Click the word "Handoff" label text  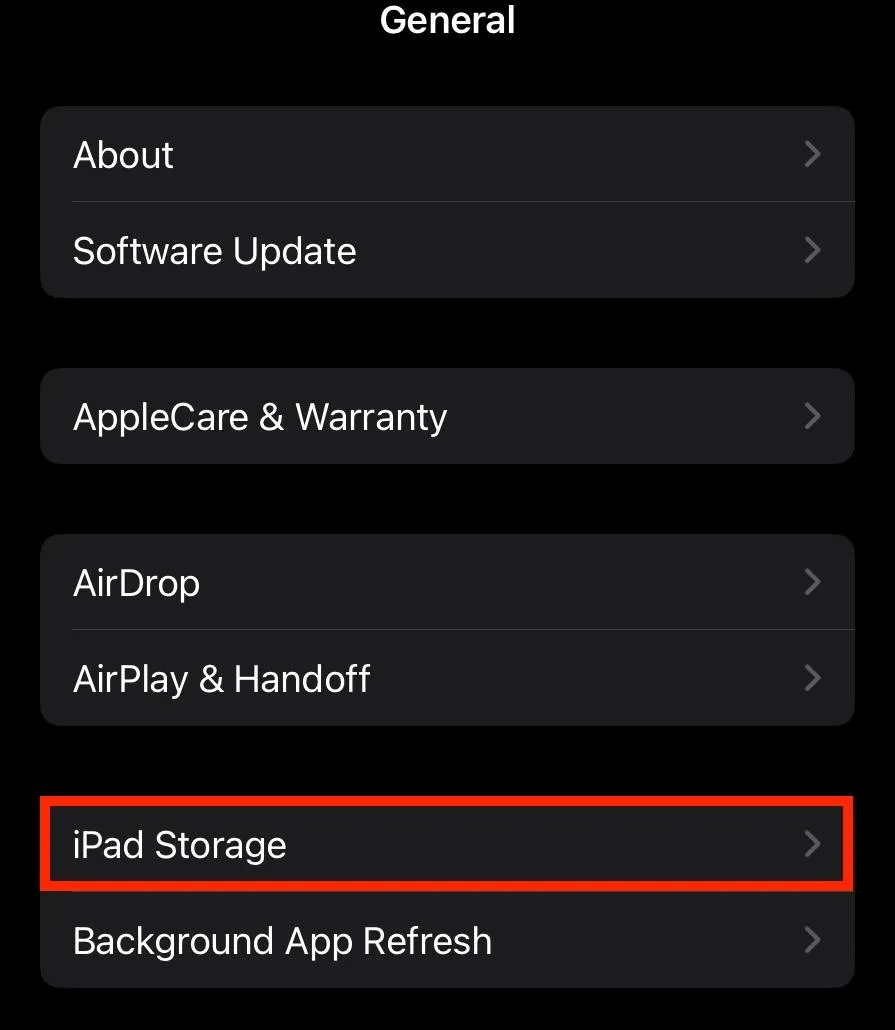pyautogui.click(x=302, y=679)
